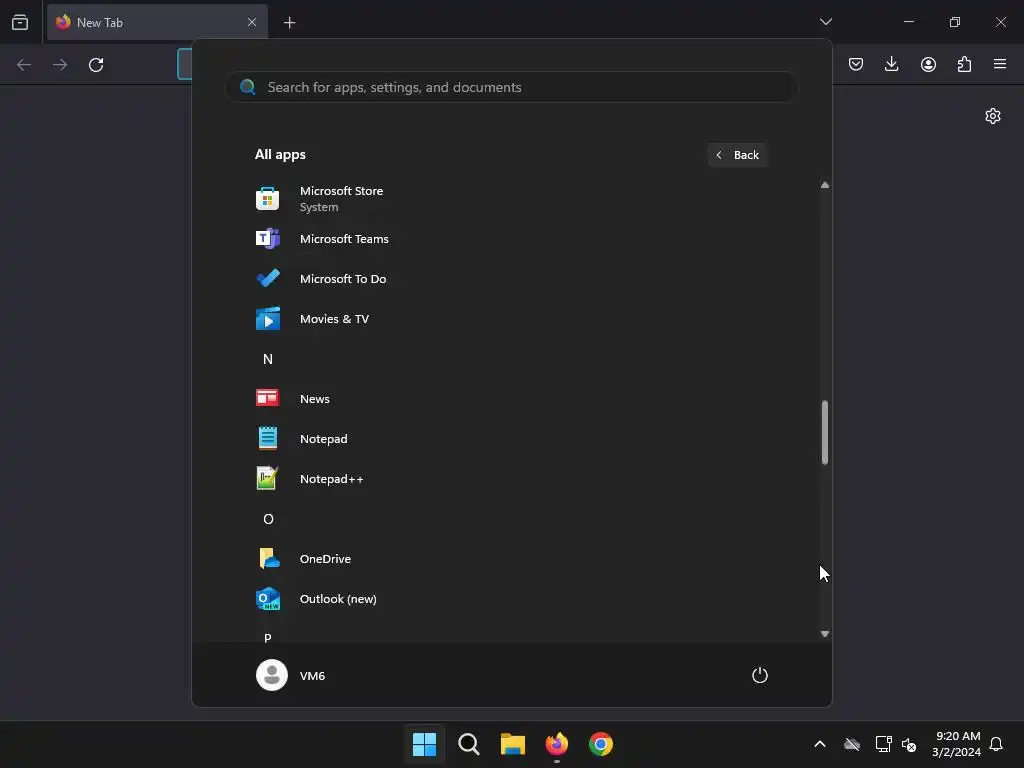Open Firefox downloads panel
This screenshot has height=768, width=1024.
point(891,64)
